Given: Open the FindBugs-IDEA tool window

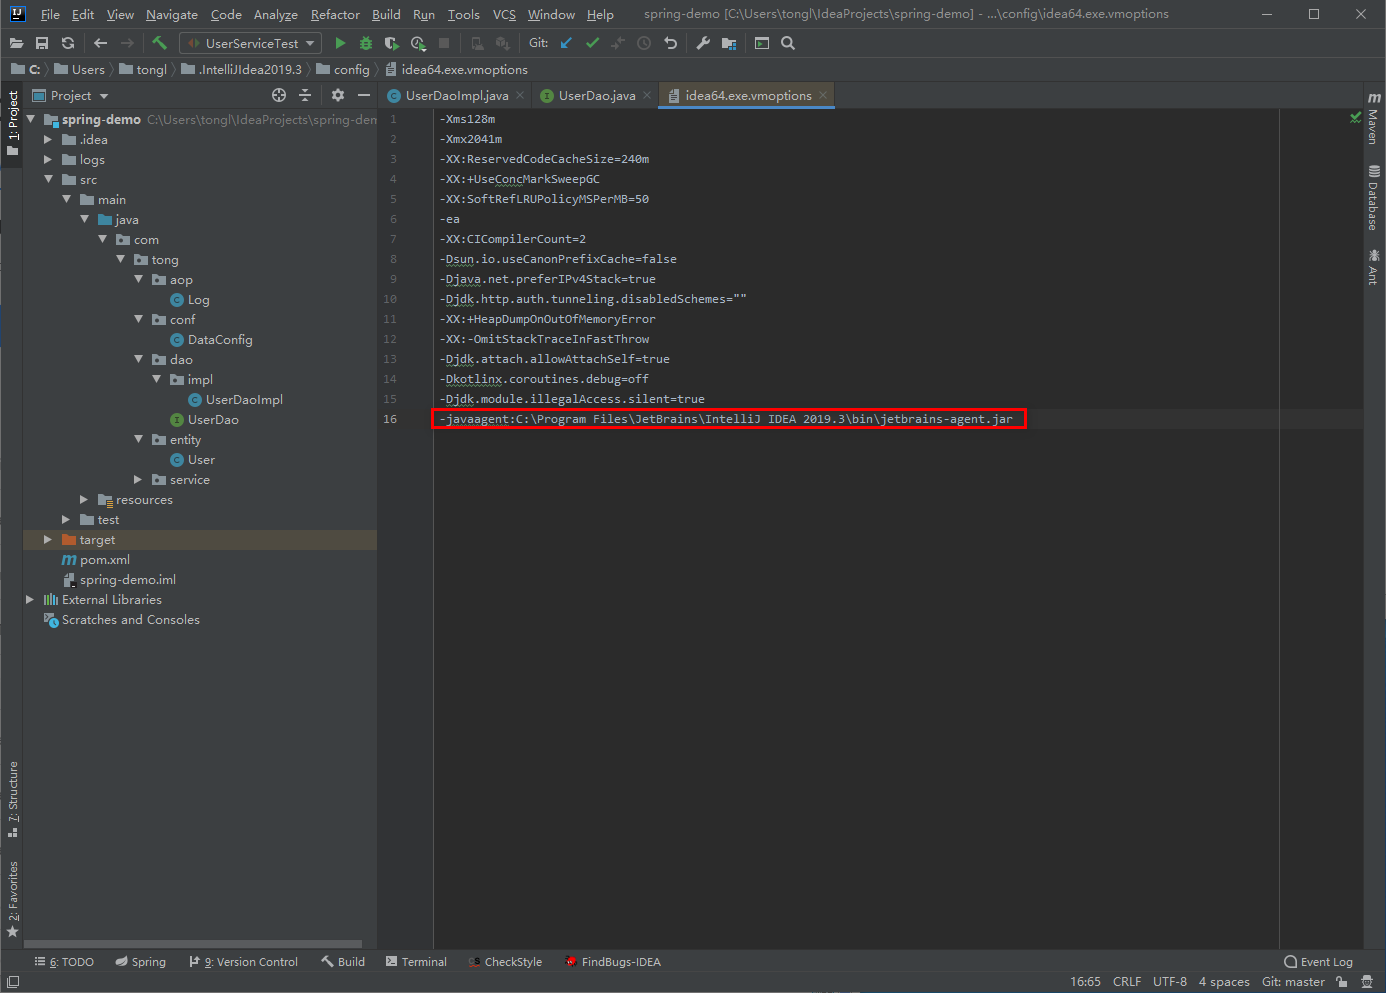Looking at the screenshot, I should (612, 962).
